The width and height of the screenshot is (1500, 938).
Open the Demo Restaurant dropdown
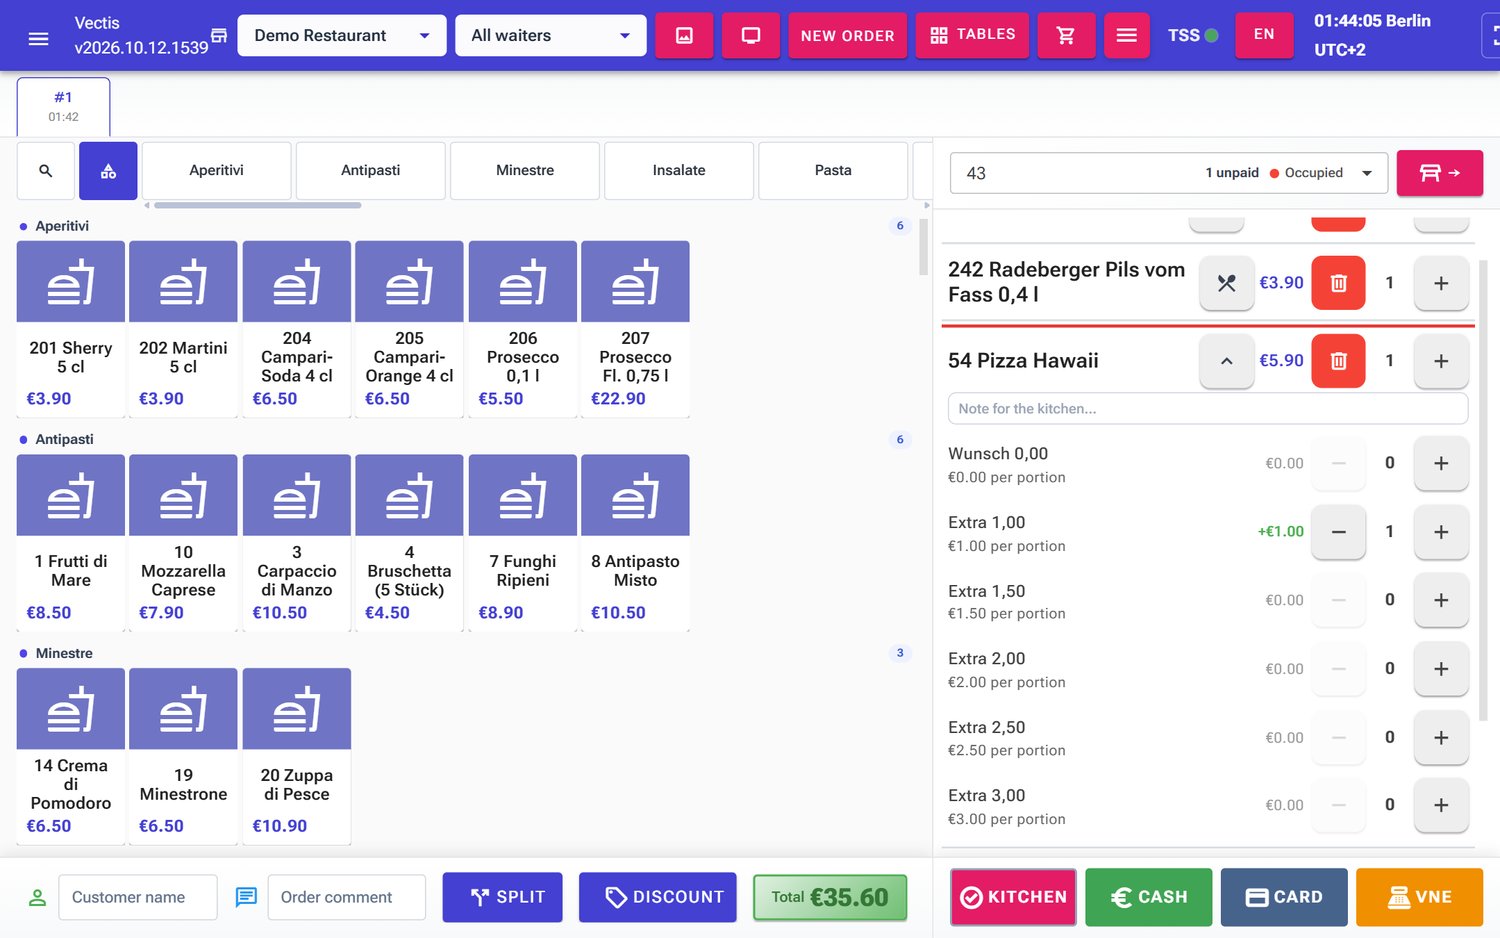pos(342,35)
